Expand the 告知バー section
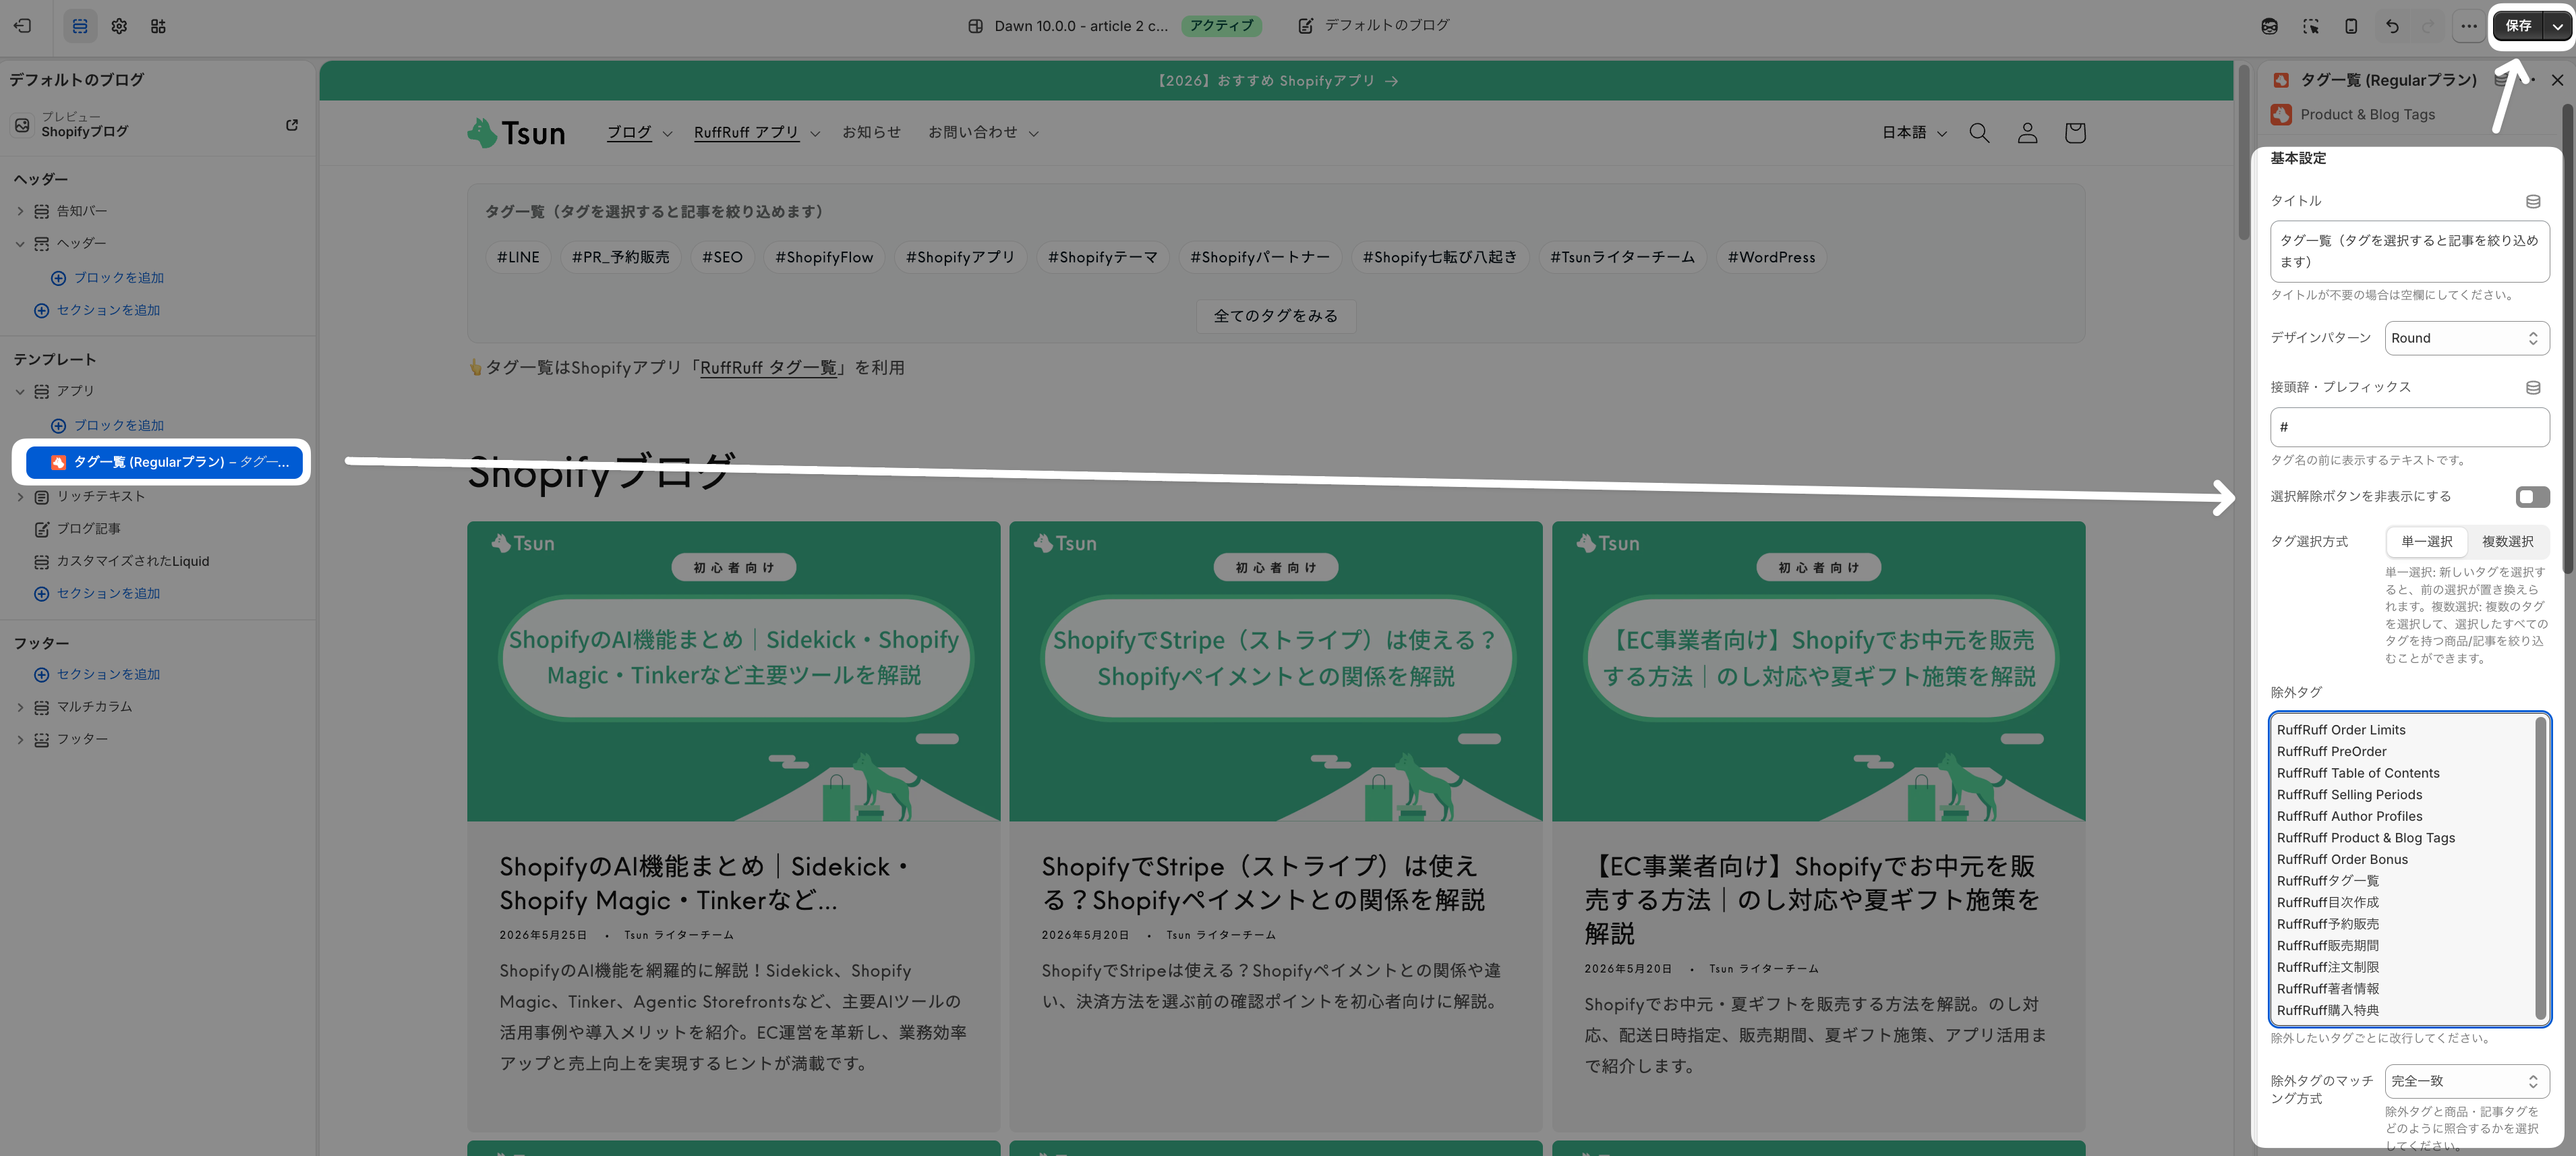Image resolution: width=2576 pixels, height=1156 pixels. point(20,211)
